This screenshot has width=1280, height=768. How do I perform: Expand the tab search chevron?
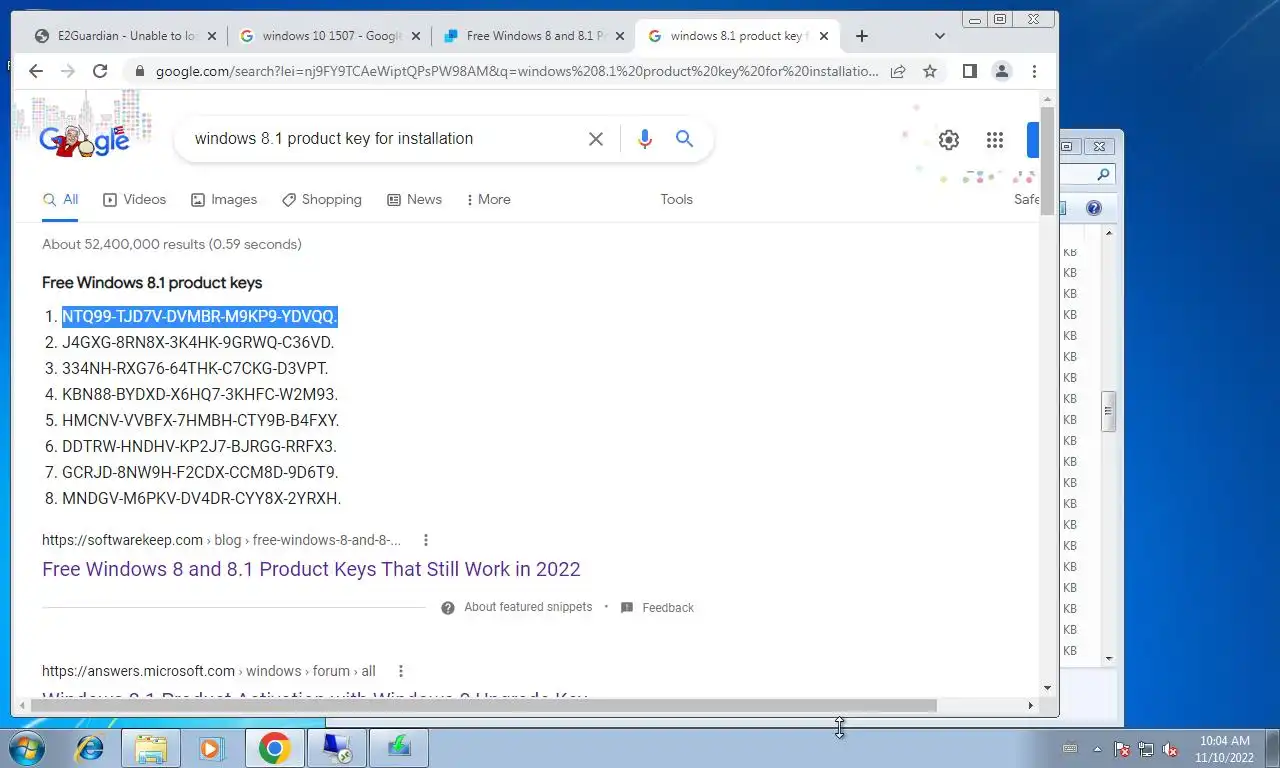(x=939, y=36)
